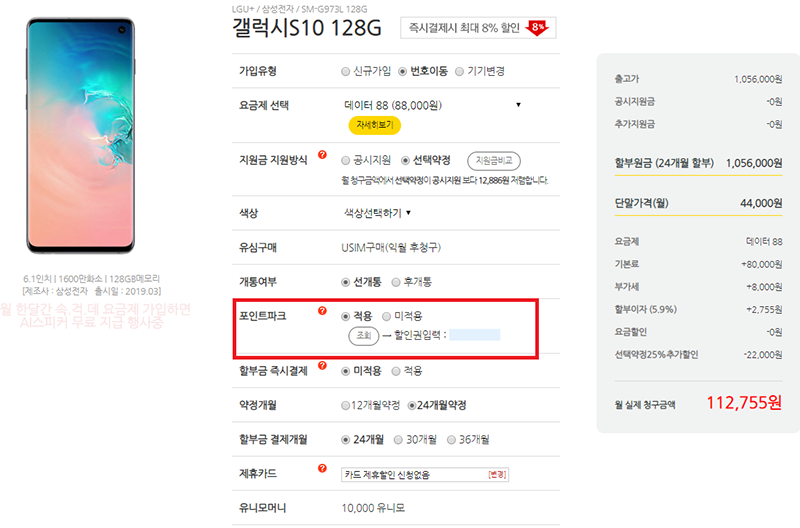The image size is (800, 528).
Task: Select 36개월 installment period
Action: click(x=451, y=439)
